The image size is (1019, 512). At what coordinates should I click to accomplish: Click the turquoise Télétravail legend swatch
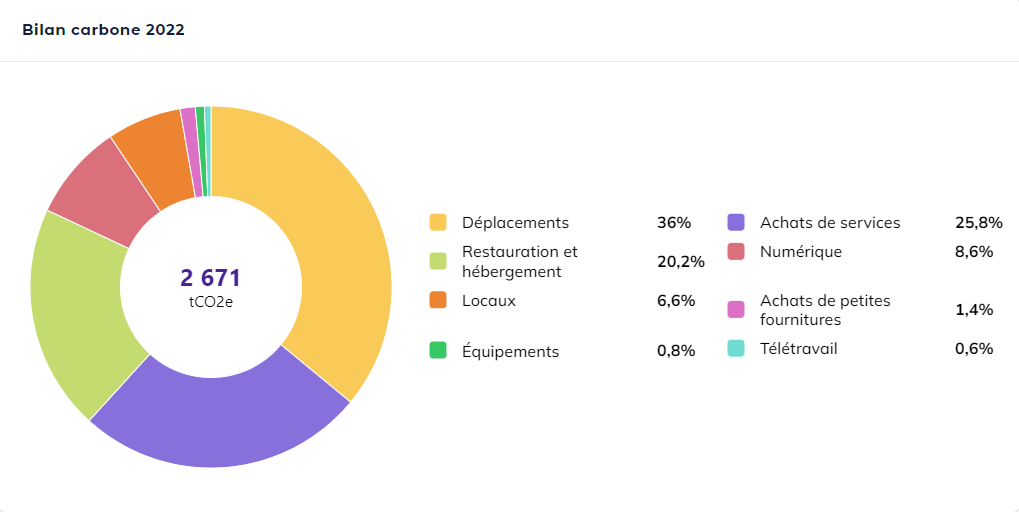click(x=736, y=348)
